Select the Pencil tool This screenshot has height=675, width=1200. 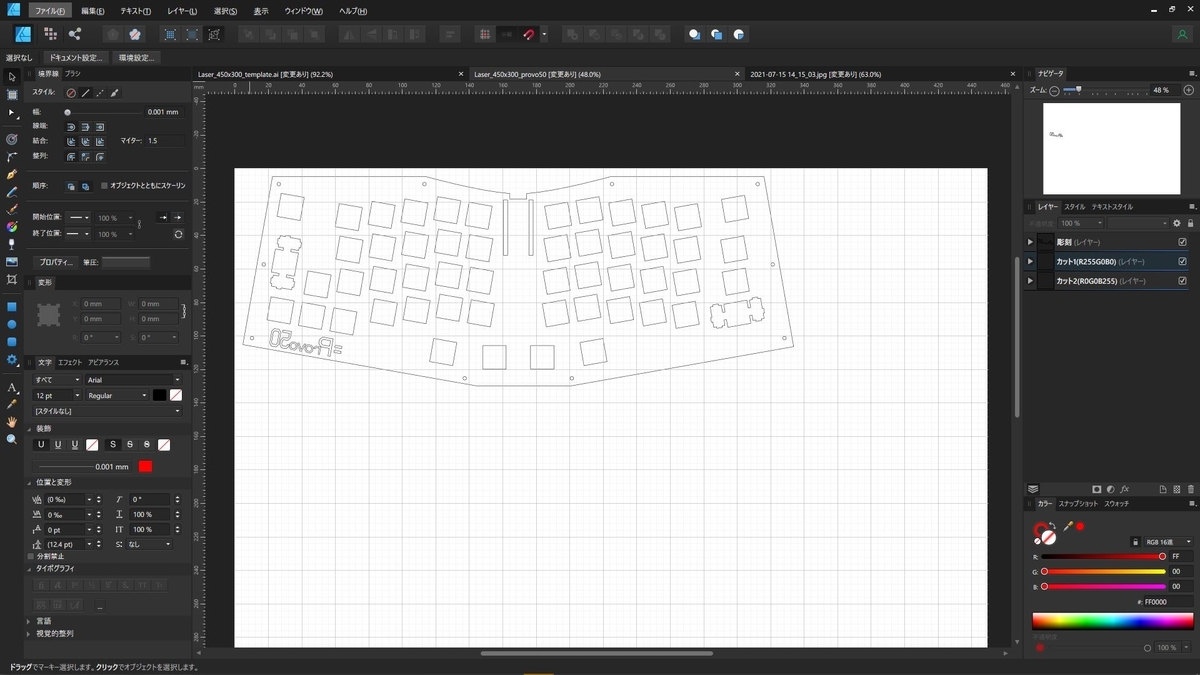(12, 191)
